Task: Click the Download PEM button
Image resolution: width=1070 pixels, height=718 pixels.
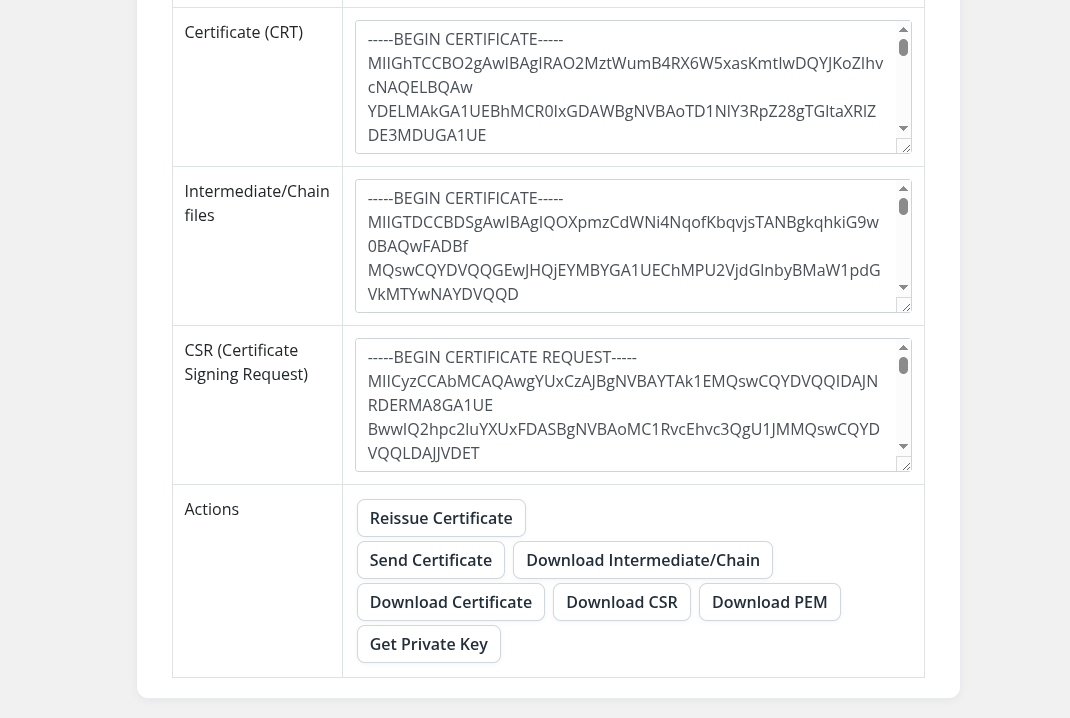Action: click(x=770, y=602)
